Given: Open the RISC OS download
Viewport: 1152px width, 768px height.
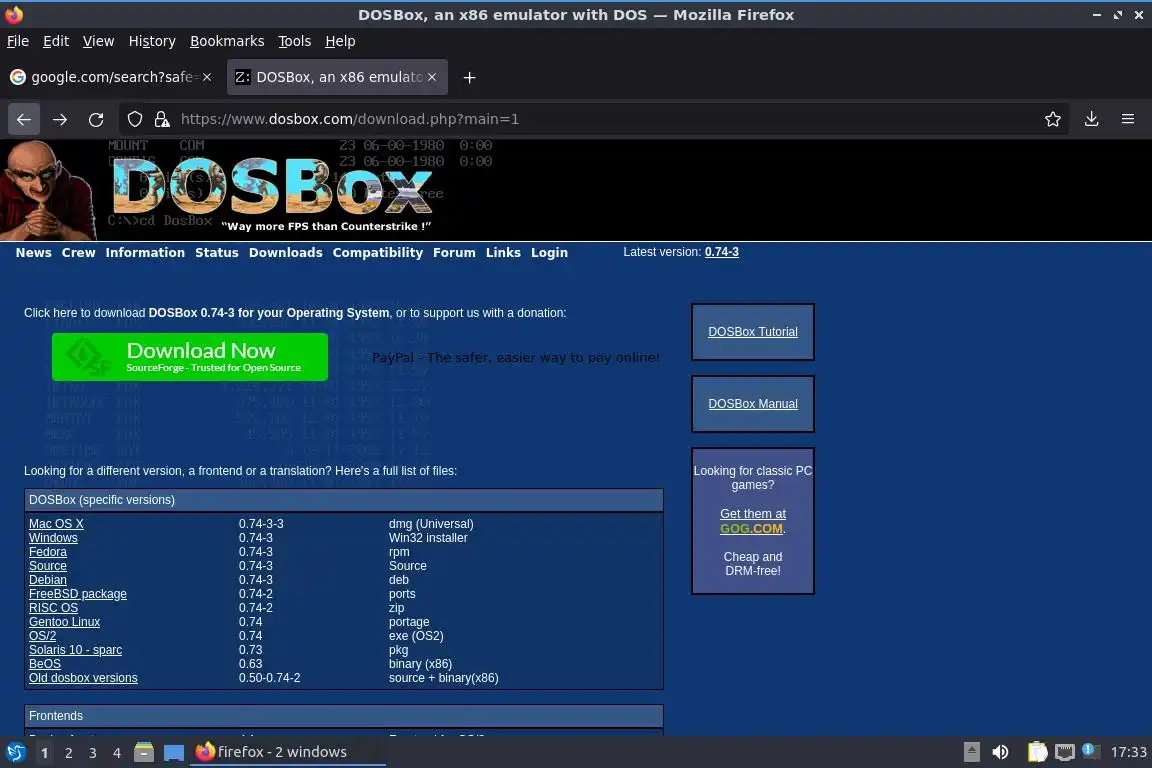Looking at the screenshot, I should coord(53,608).
